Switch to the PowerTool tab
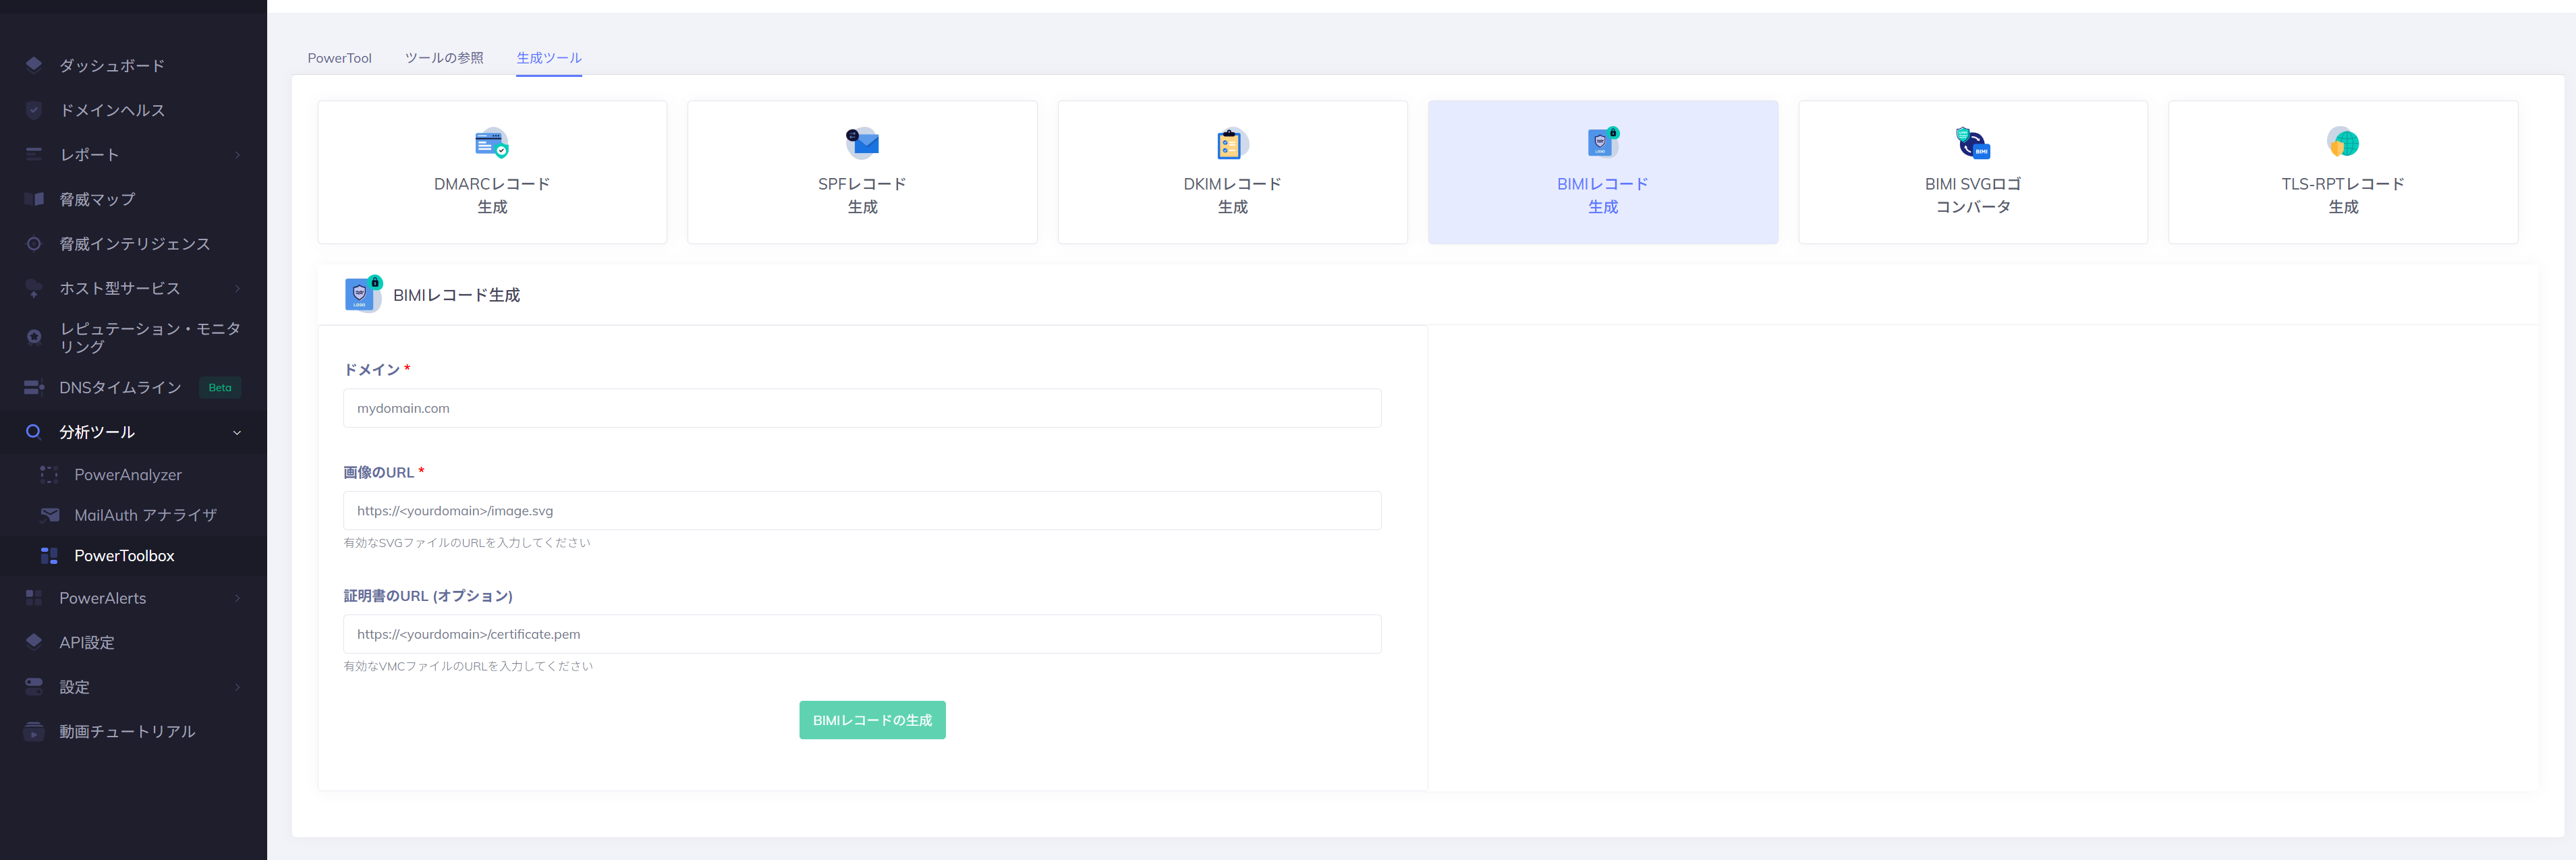This screenshot has width=2576, height=860. 339,58
